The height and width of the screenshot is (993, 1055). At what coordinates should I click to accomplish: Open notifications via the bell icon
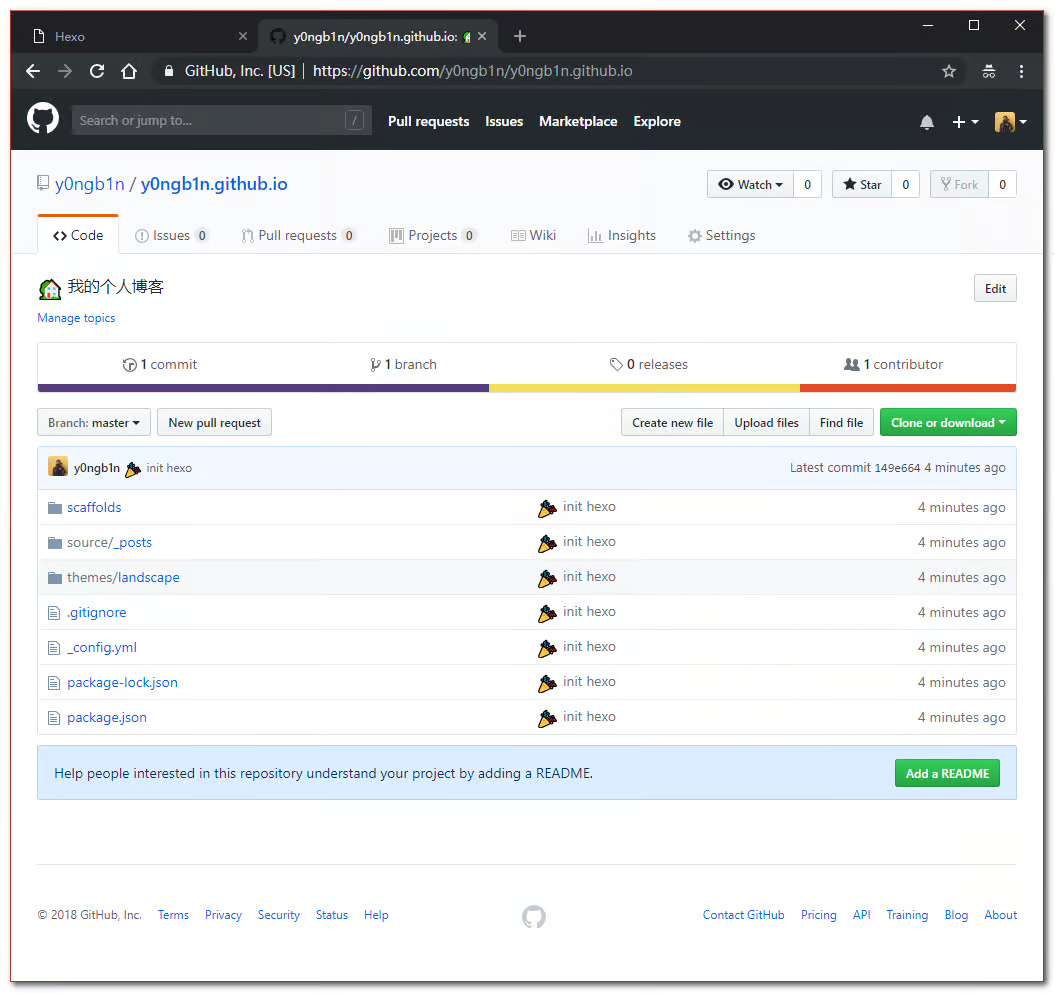pyautogui.click(x=926, y=121)
